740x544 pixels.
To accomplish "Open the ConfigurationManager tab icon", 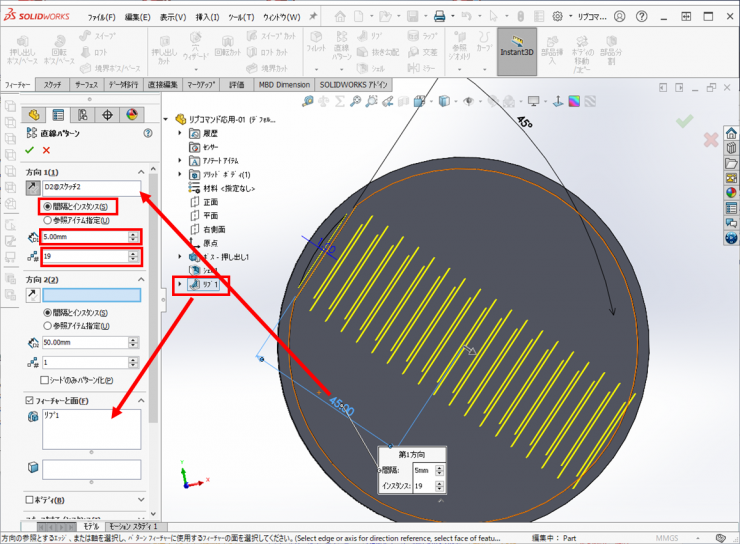I will tap(81, 115).
